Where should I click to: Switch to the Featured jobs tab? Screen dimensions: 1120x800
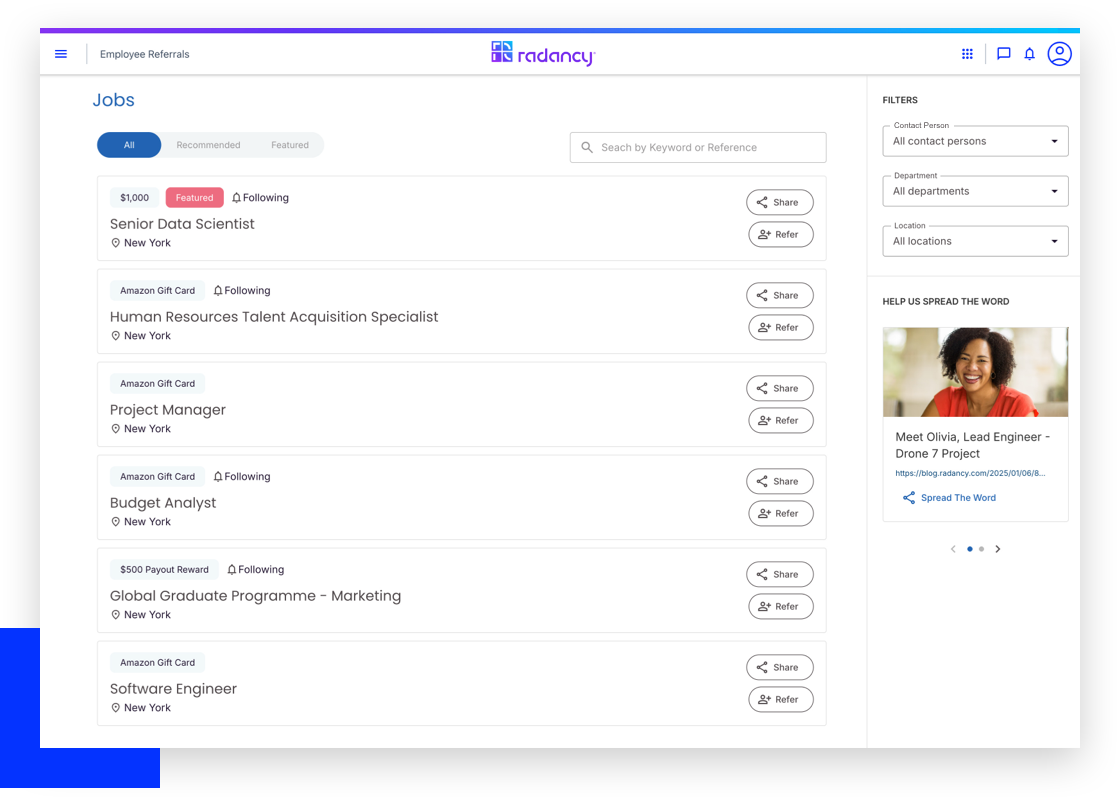point(290,145)
